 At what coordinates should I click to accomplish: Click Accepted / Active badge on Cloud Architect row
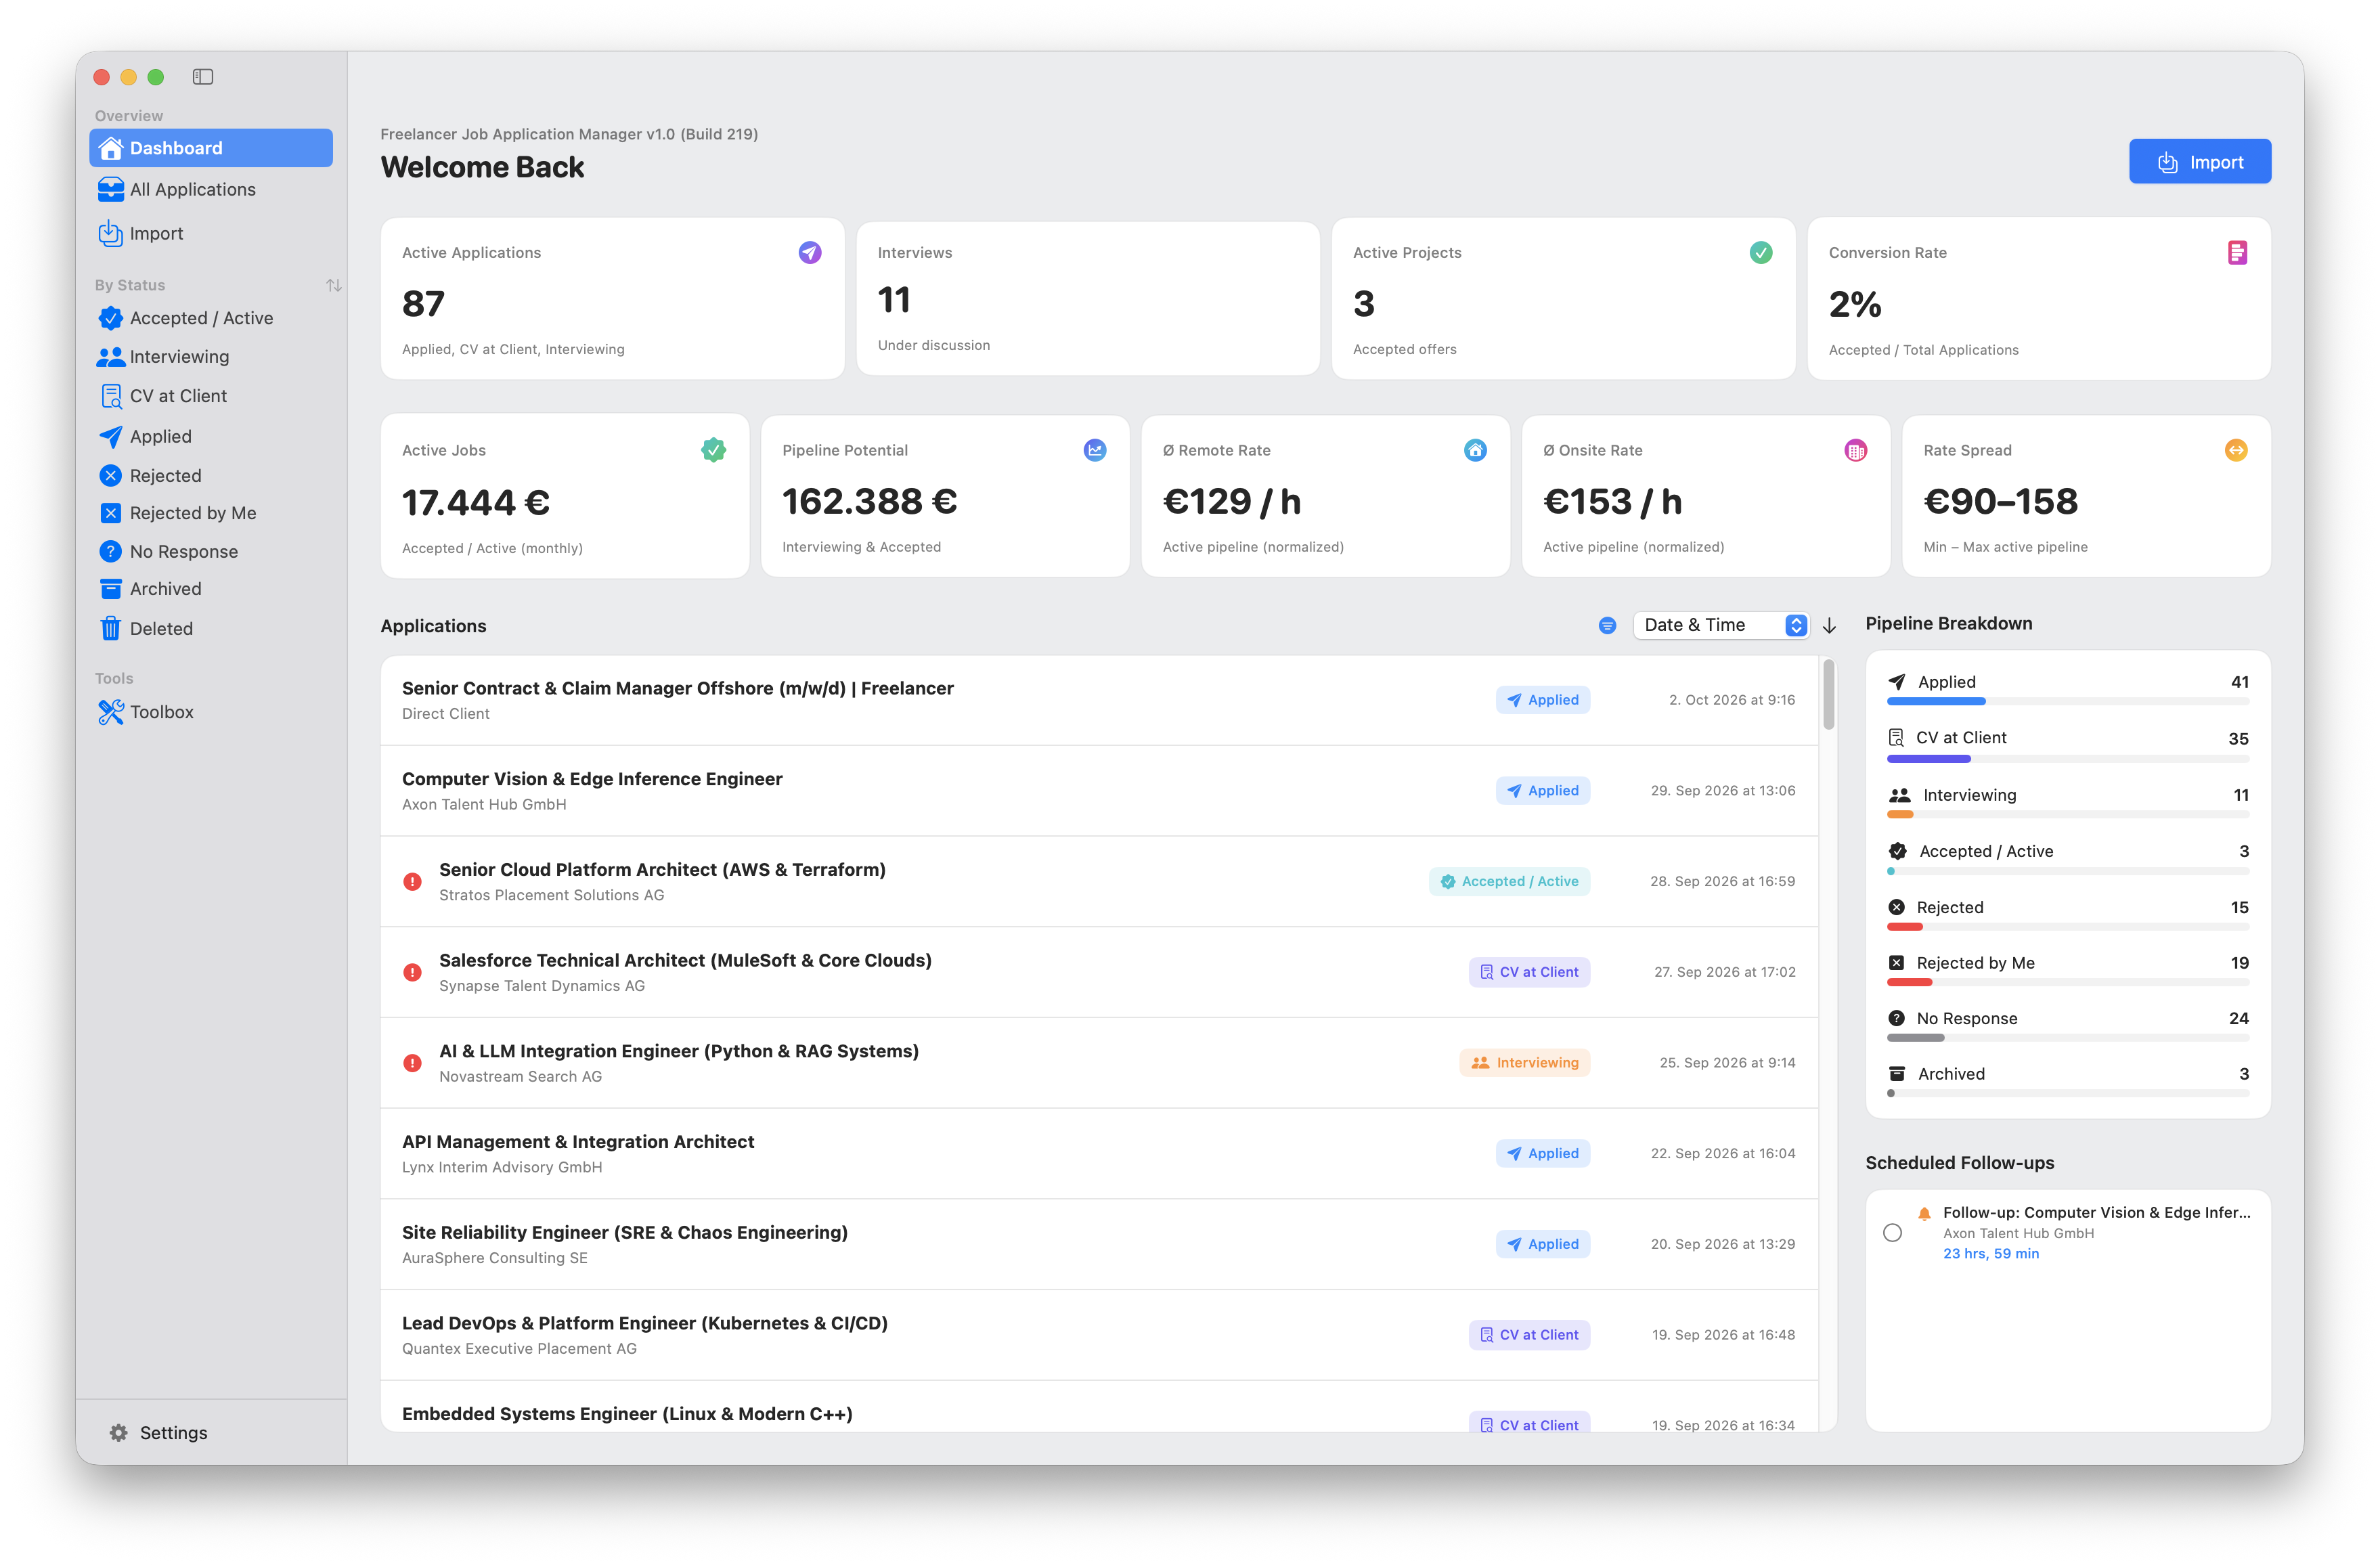click(1509, 882)
